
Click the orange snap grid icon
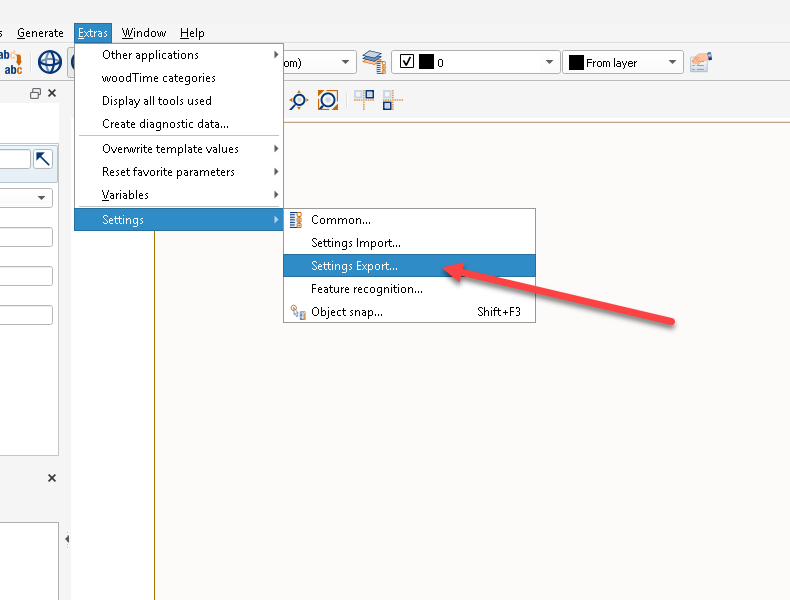pos(364,99)
